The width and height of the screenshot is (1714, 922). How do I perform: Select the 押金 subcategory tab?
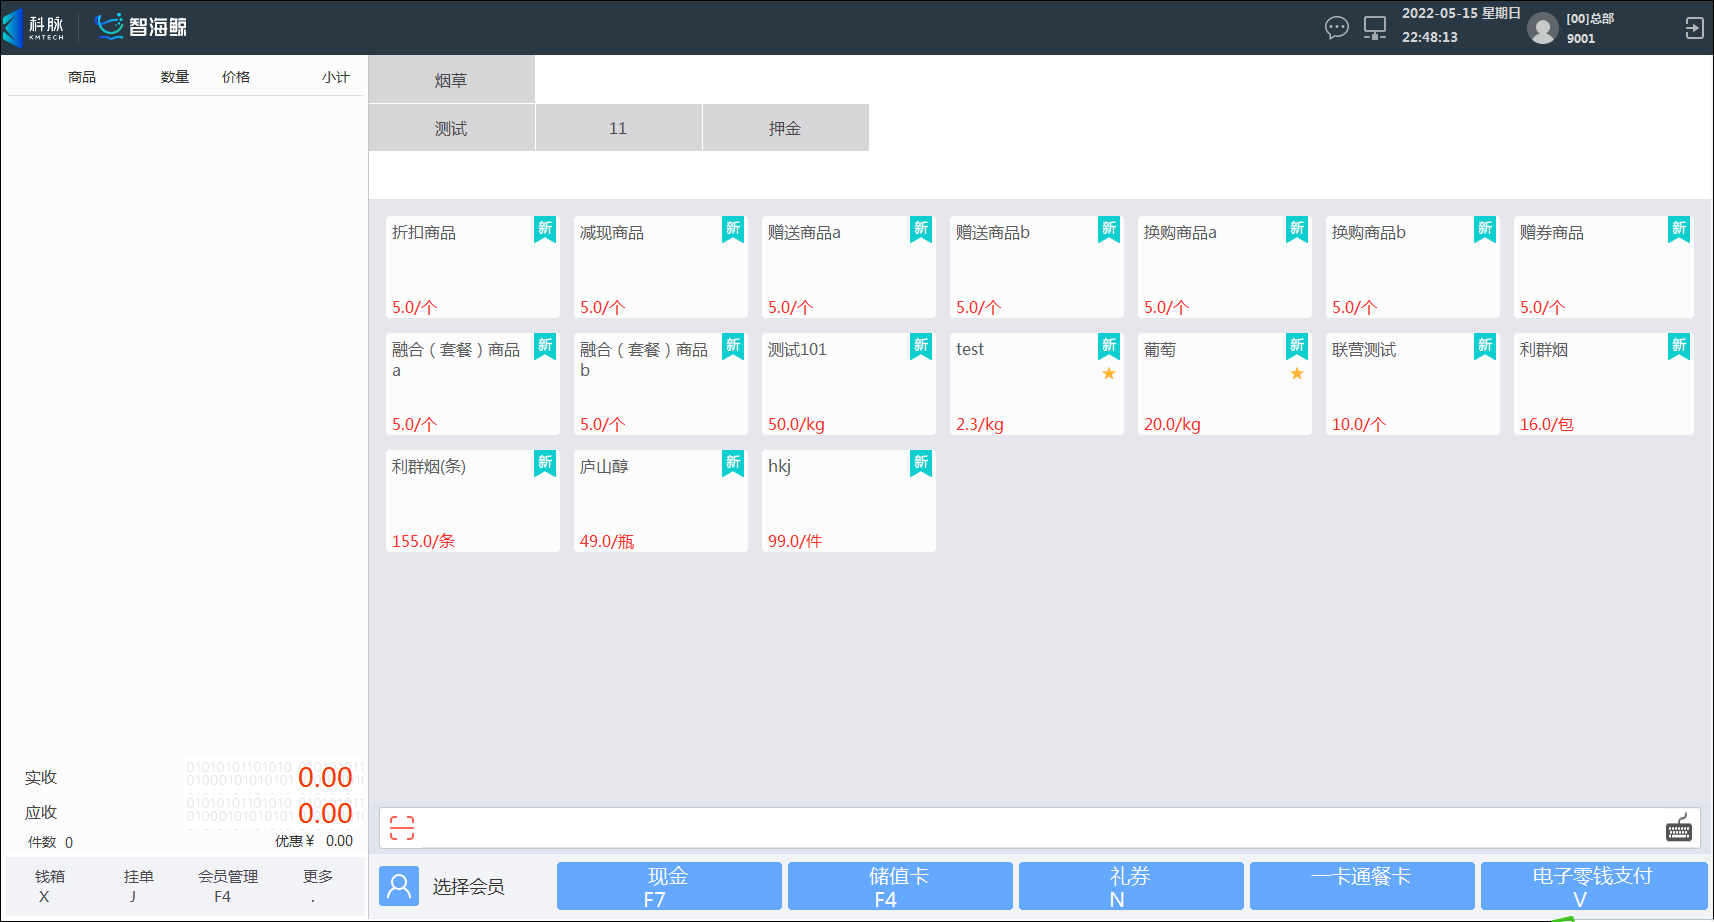click(785, 128)
